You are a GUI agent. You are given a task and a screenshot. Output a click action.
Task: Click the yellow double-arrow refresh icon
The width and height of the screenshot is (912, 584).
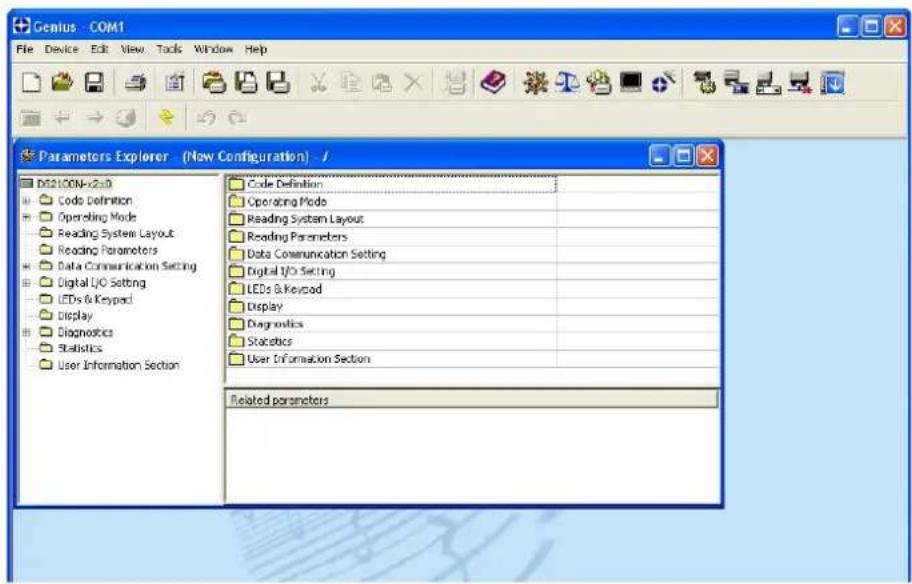167,119
